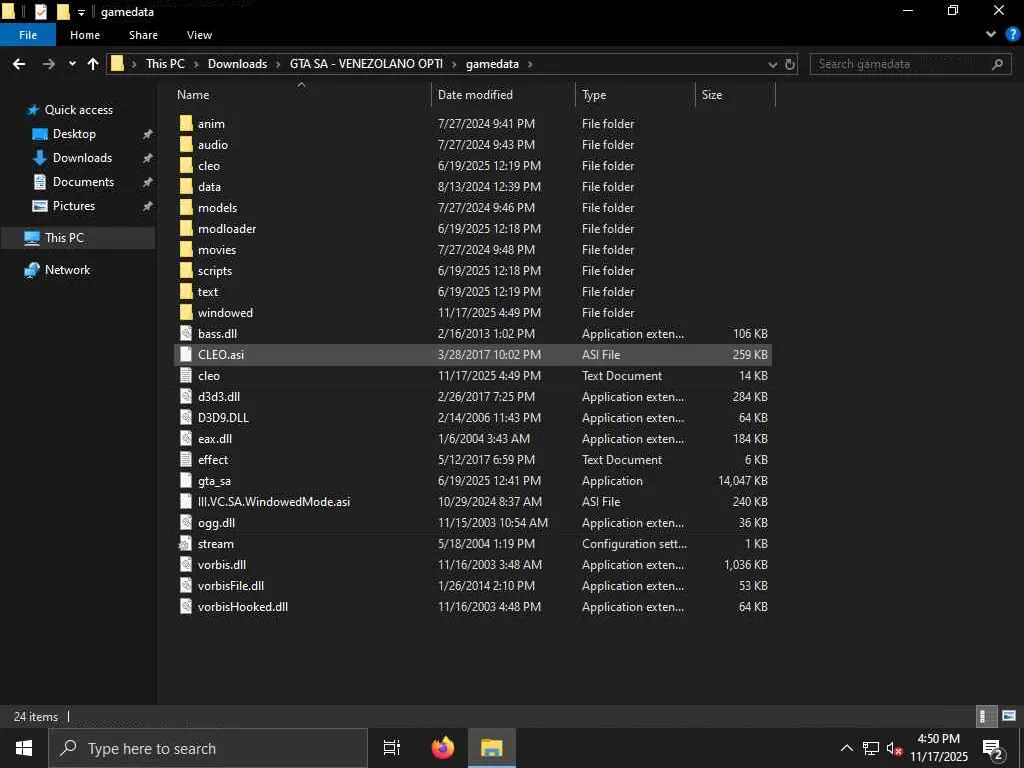The width and height of the screenshot is (1024, 768).
Task: Click the gta_sa application icon
Action: [x=186, y=481]
